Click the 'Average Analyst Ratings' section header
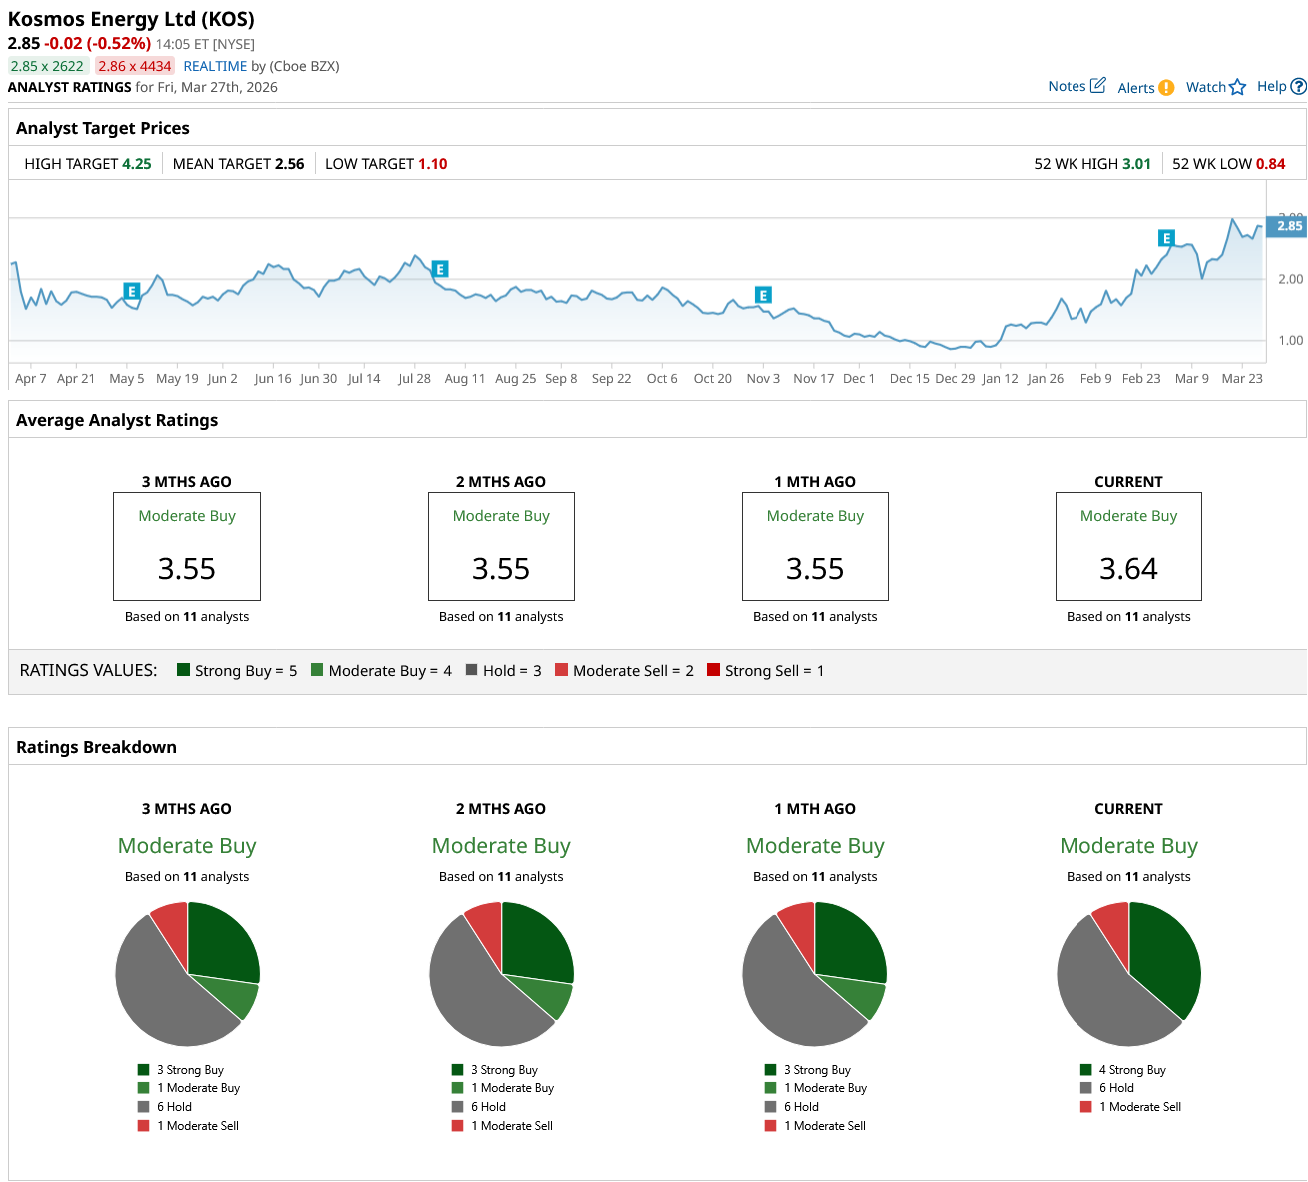1308x1182 pixels. tap(117, 420)
